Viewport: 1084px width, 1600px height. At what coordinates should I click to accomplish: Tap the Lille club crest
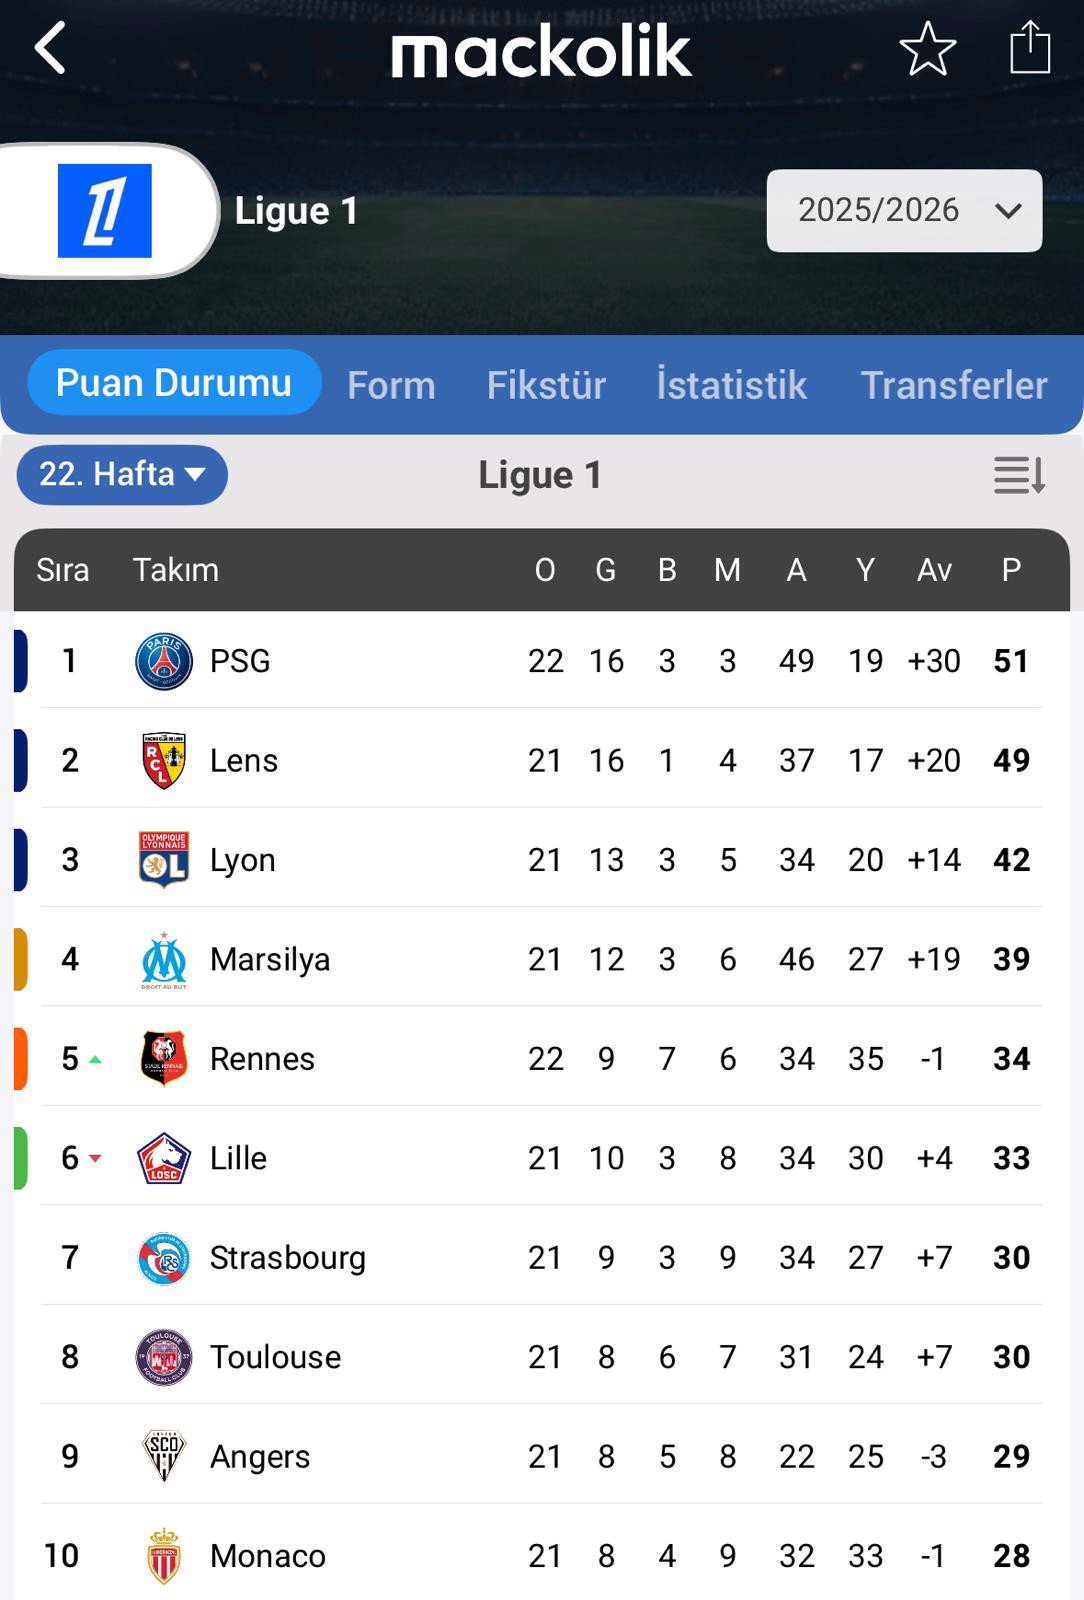pyautogui.click(x=164, y=1158)
